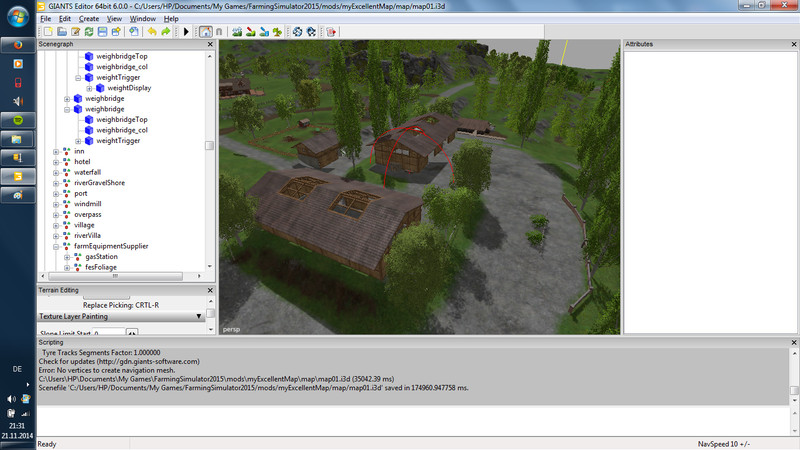The height and width of the screenshot is (450, 800).
Task: Open the View menu
Action: tap(114, 19)
